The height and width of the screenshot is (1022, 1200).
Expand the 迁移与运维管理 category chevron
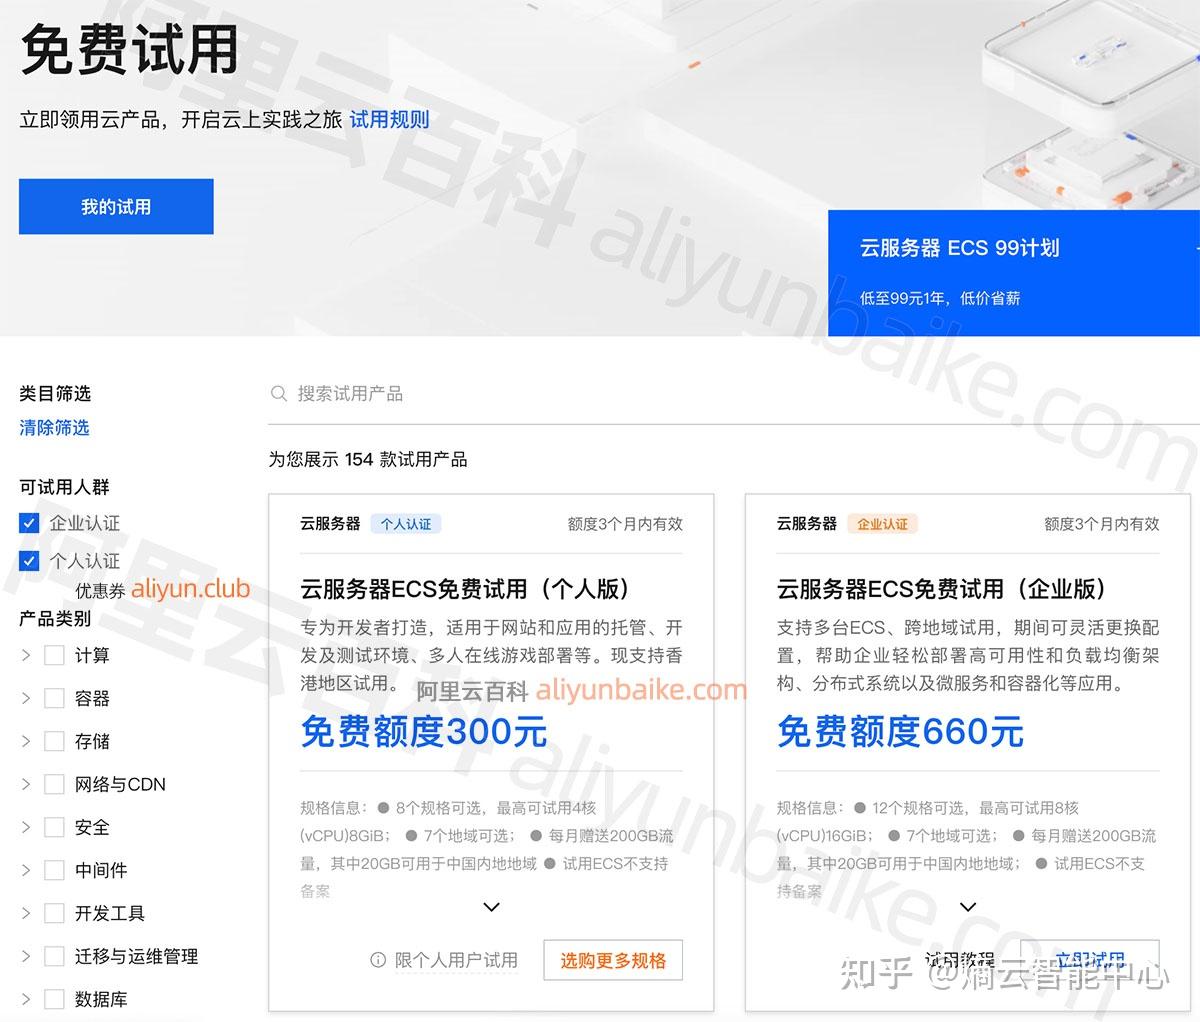pyautogui.click(x=26, y=956)
